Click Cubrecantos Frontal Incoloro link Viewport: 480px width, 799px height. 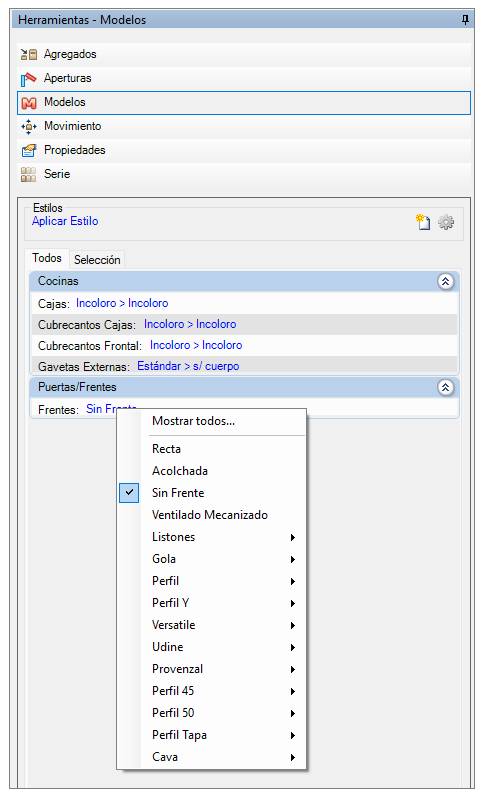[x=196, y=345]
